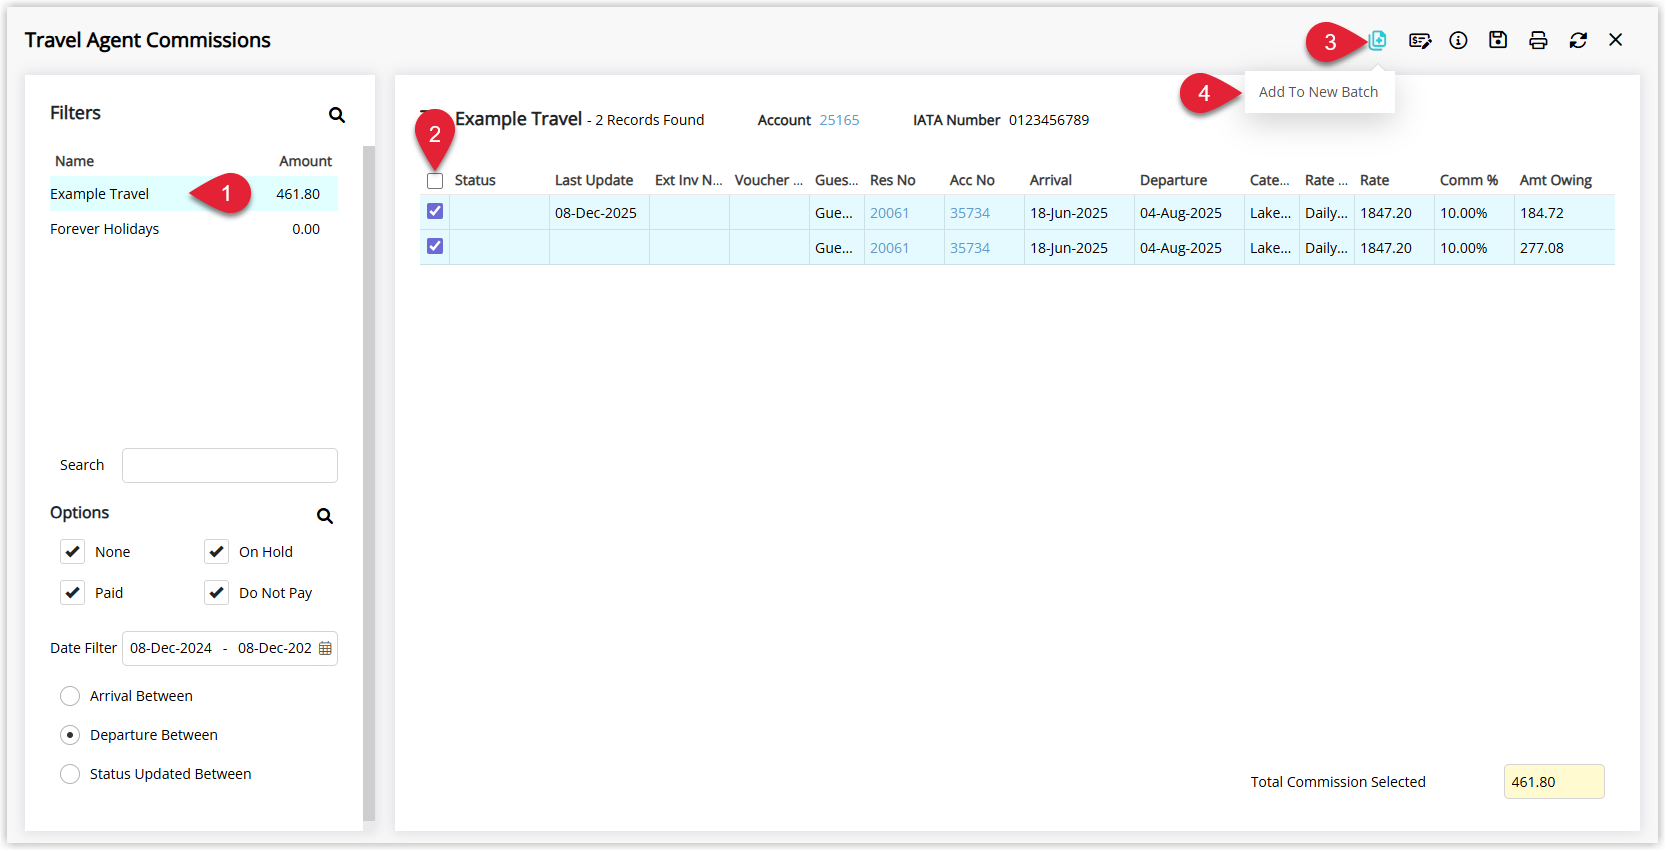Open Res No 20061 in 277.08 row

(x=889, y=248)
